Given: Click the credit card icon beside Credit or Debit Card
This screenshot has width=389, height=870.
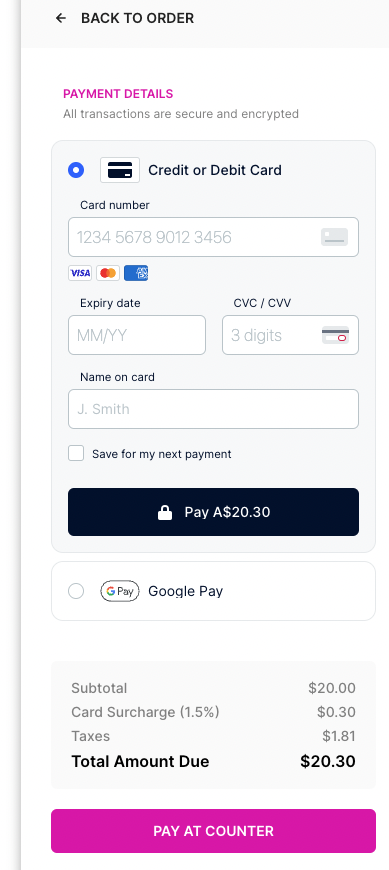Looking at the screenshot, I should coord(120,170).
